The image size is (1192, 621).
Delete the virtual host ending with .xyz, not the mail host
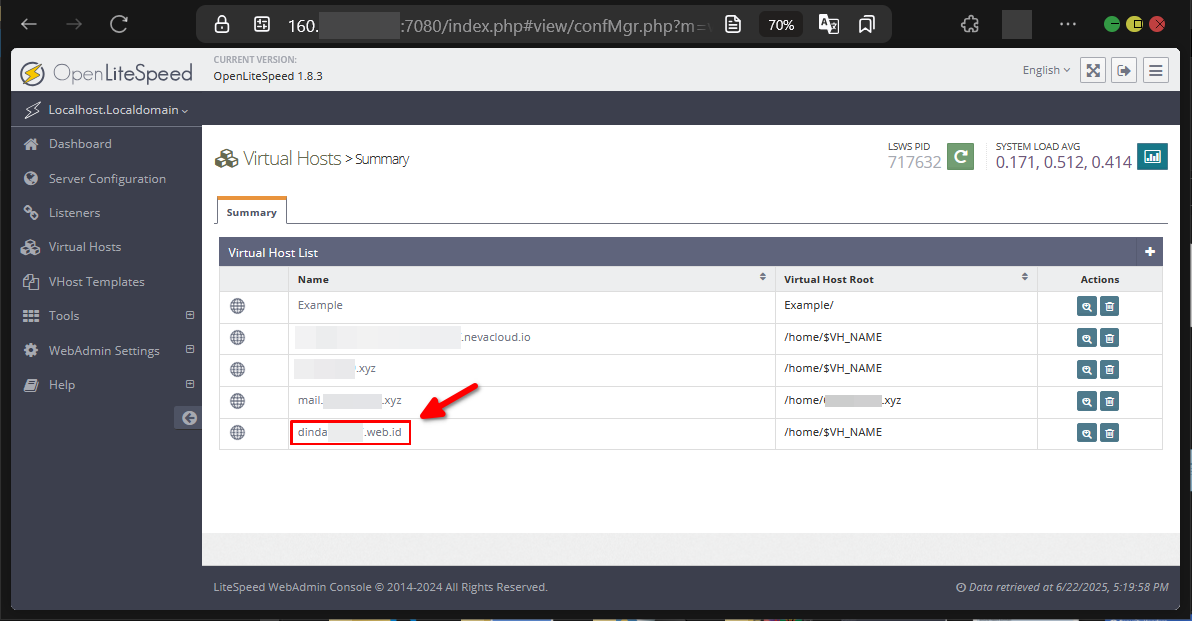[x=1109, y=369]
